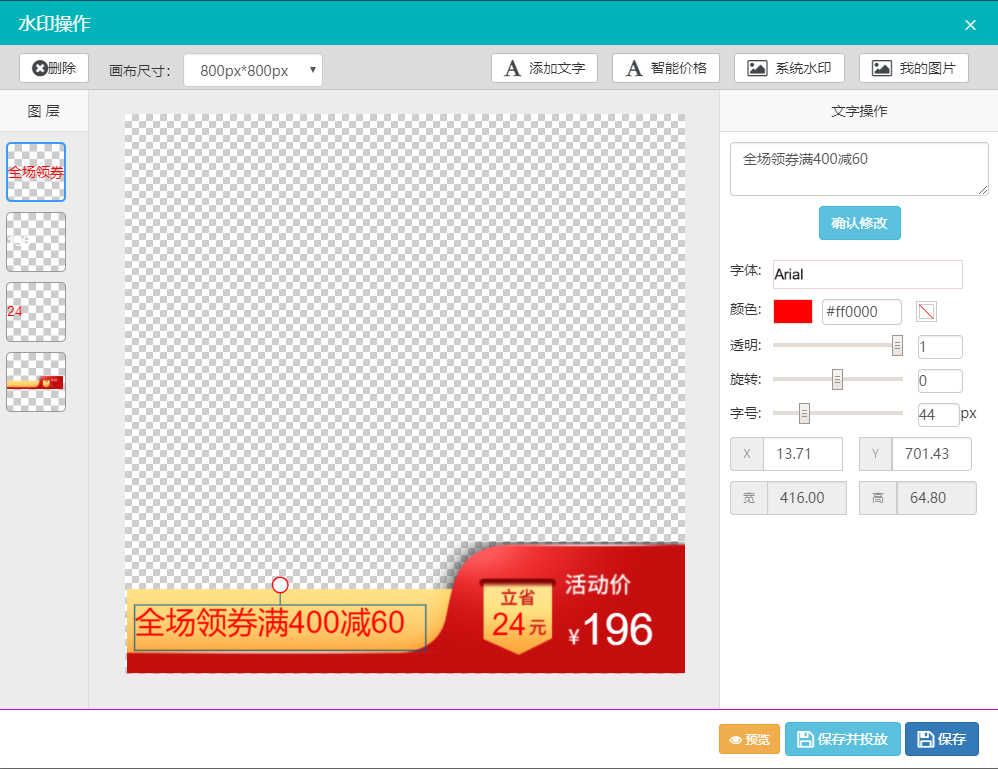Viewport: 998px width, 769px height.
Task: Click the font size 44 input field
Action: point(938,414)
